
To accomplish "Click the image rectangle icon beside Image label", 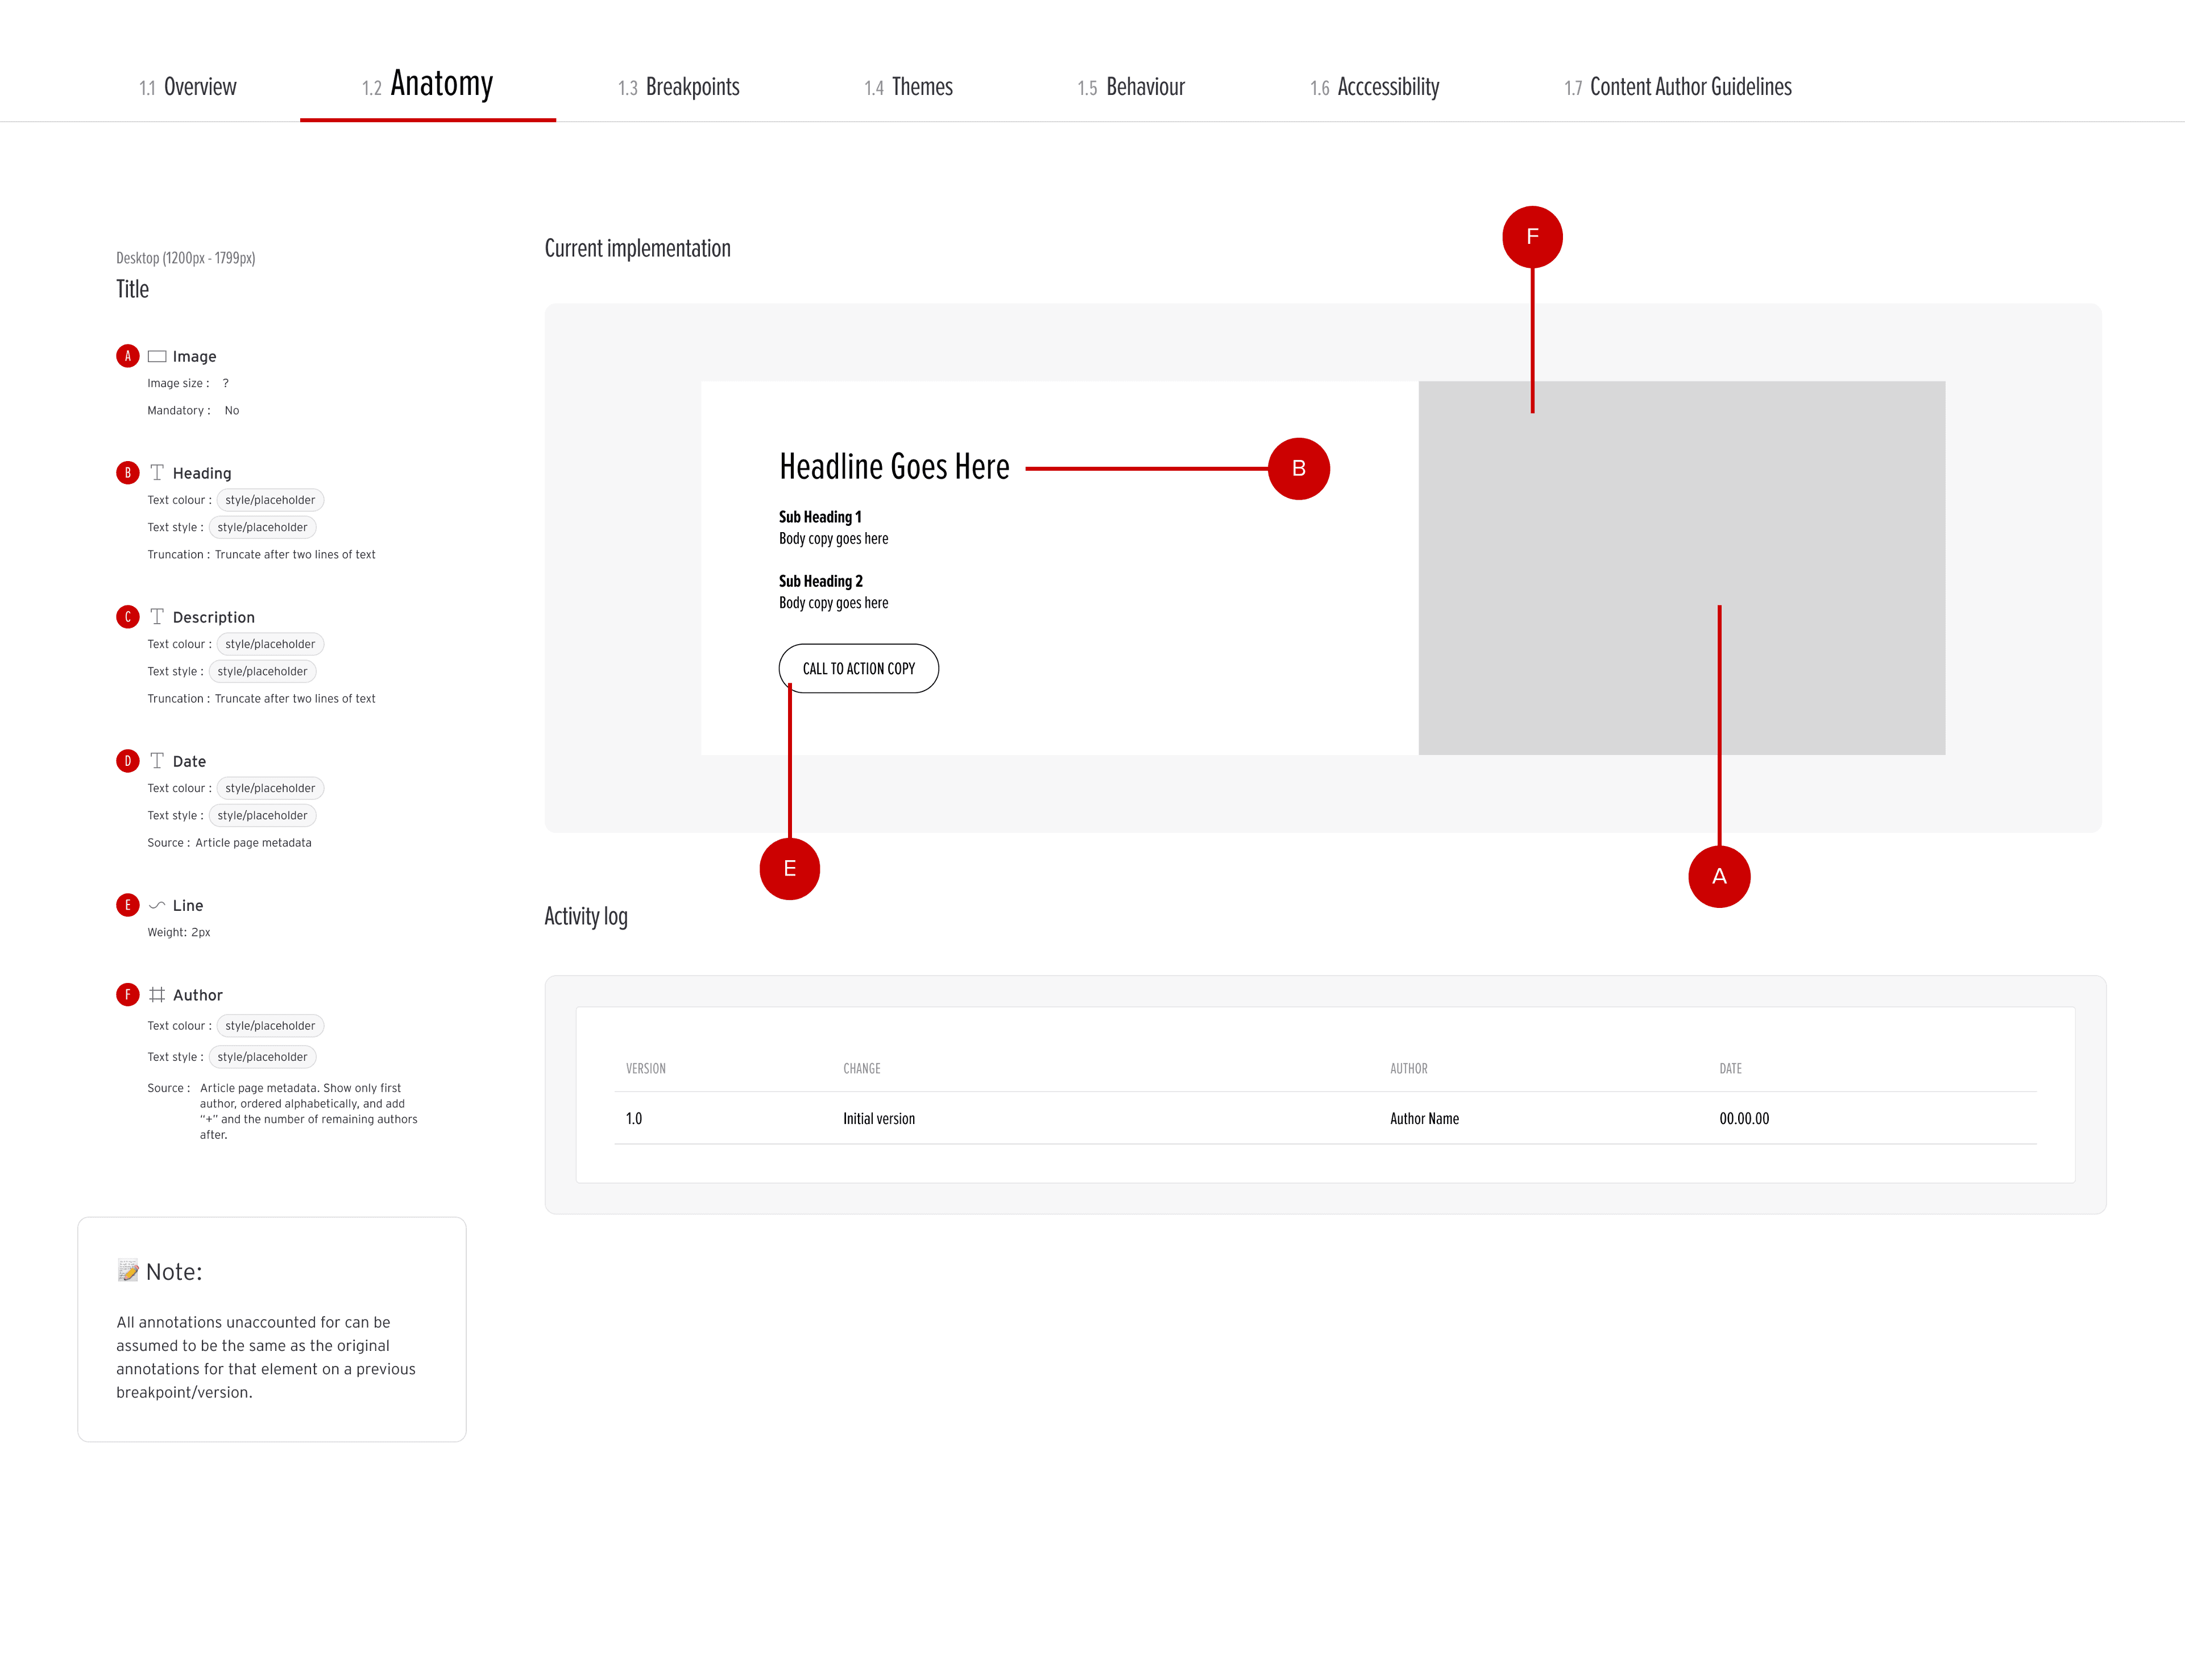I will 157,356.
